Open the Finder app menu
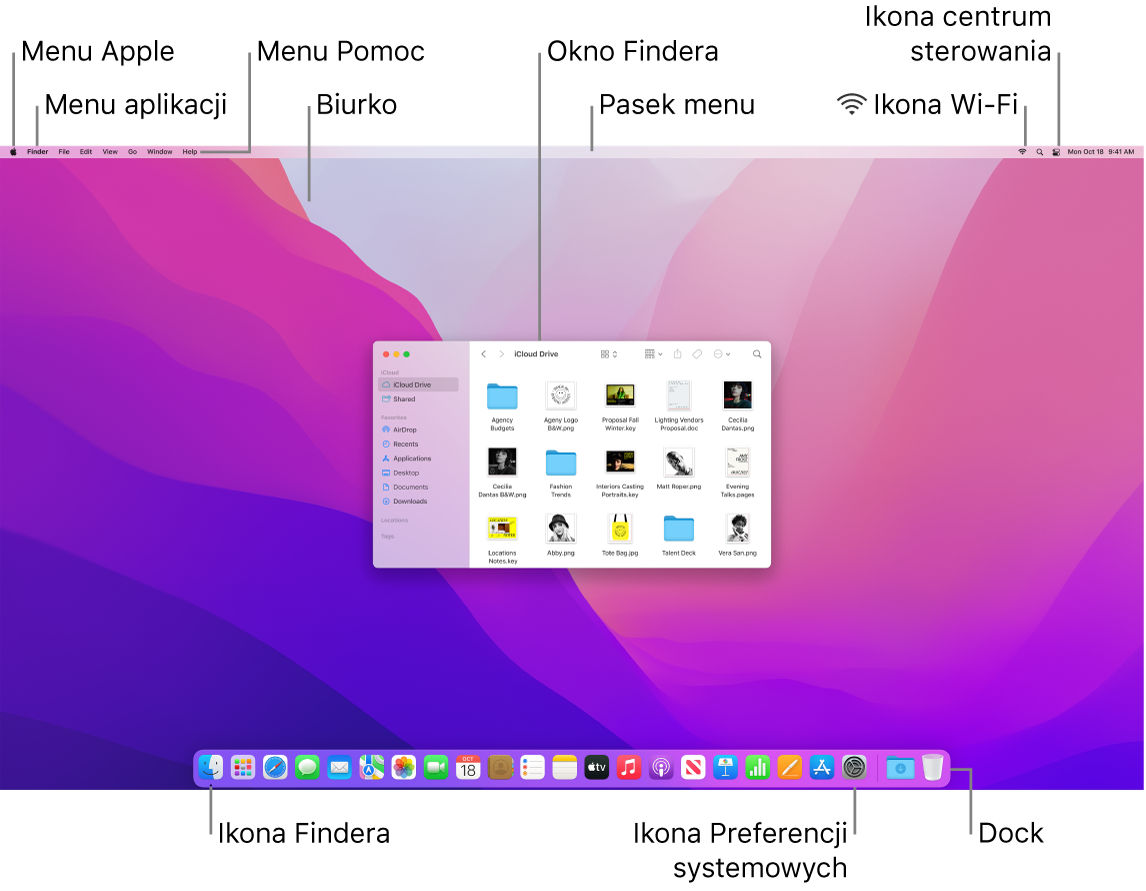 tap(37, 152)
